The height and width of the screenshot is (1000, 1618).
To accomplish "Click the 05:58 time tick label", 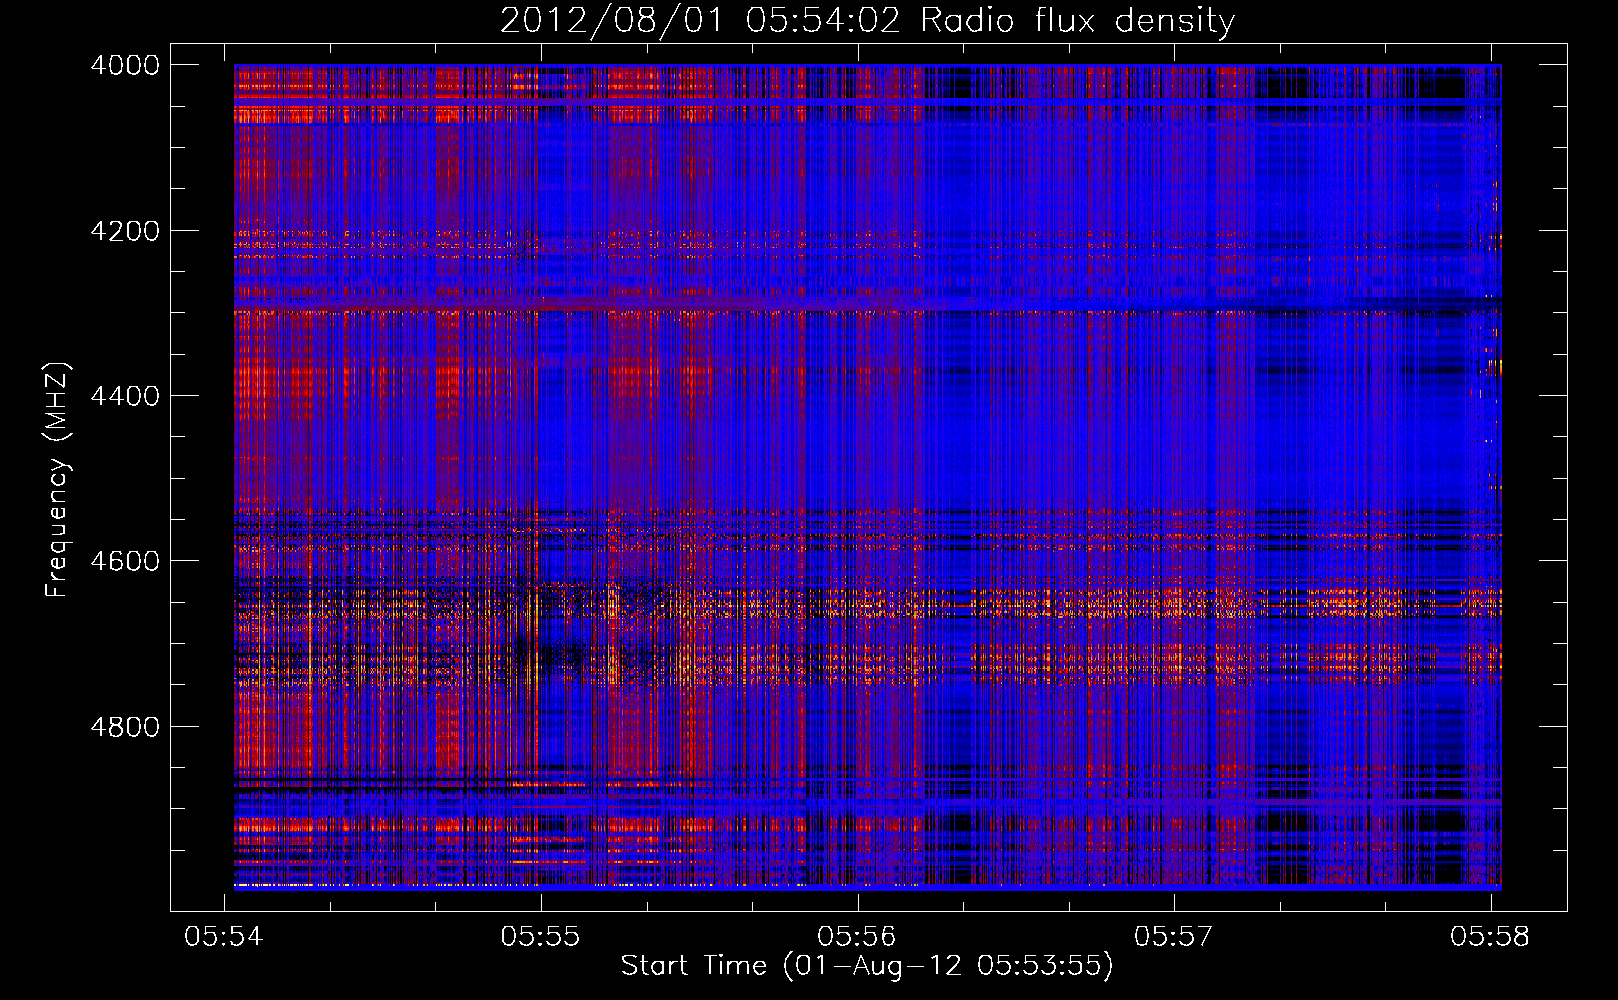I will (1490, 937).
